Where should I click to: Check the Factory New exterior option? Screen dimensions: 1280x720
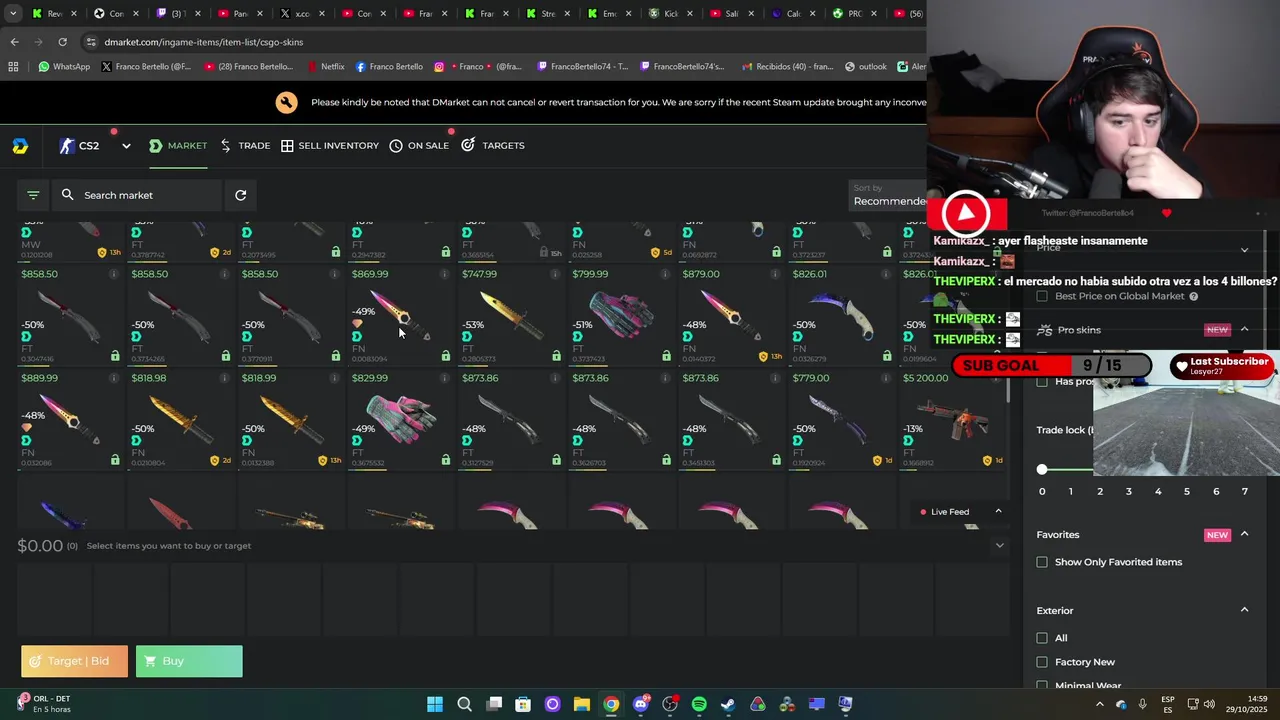[1042, 662]
